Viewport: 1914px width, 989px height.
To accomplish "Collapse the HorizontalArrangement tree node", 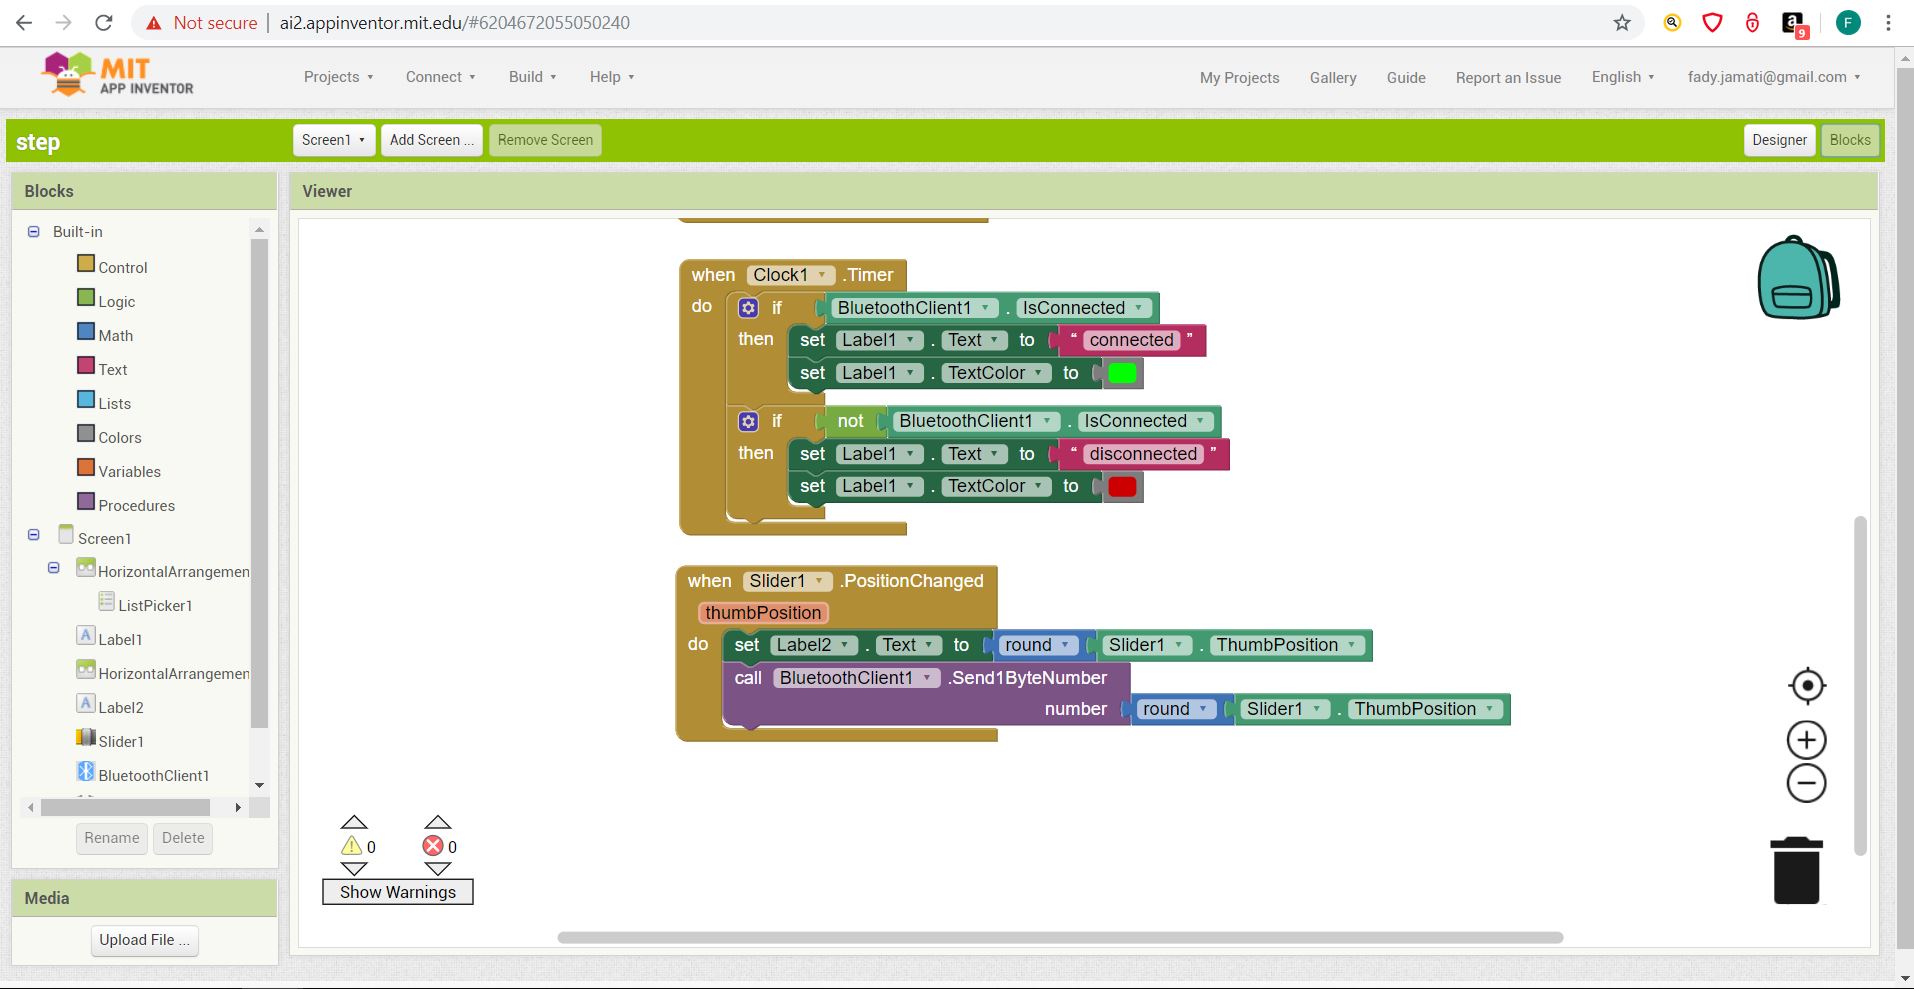I will (x=53, y=568).
